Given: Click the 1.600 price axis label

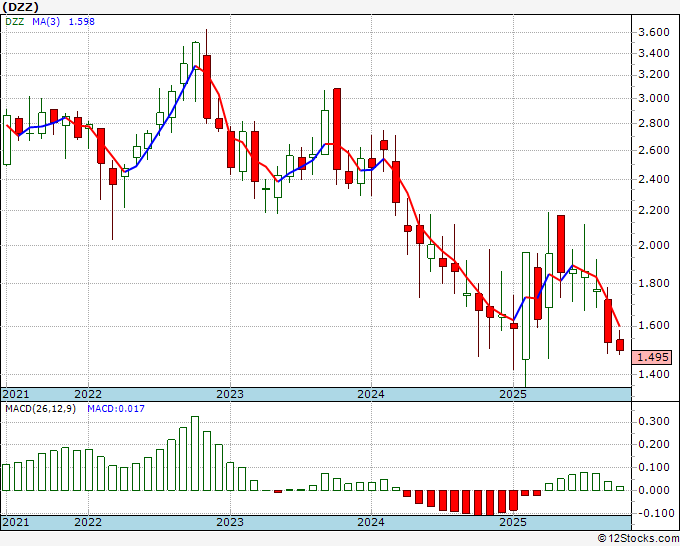Looking at the screenshot, I should pyautogui.click(x=654, y=326).
